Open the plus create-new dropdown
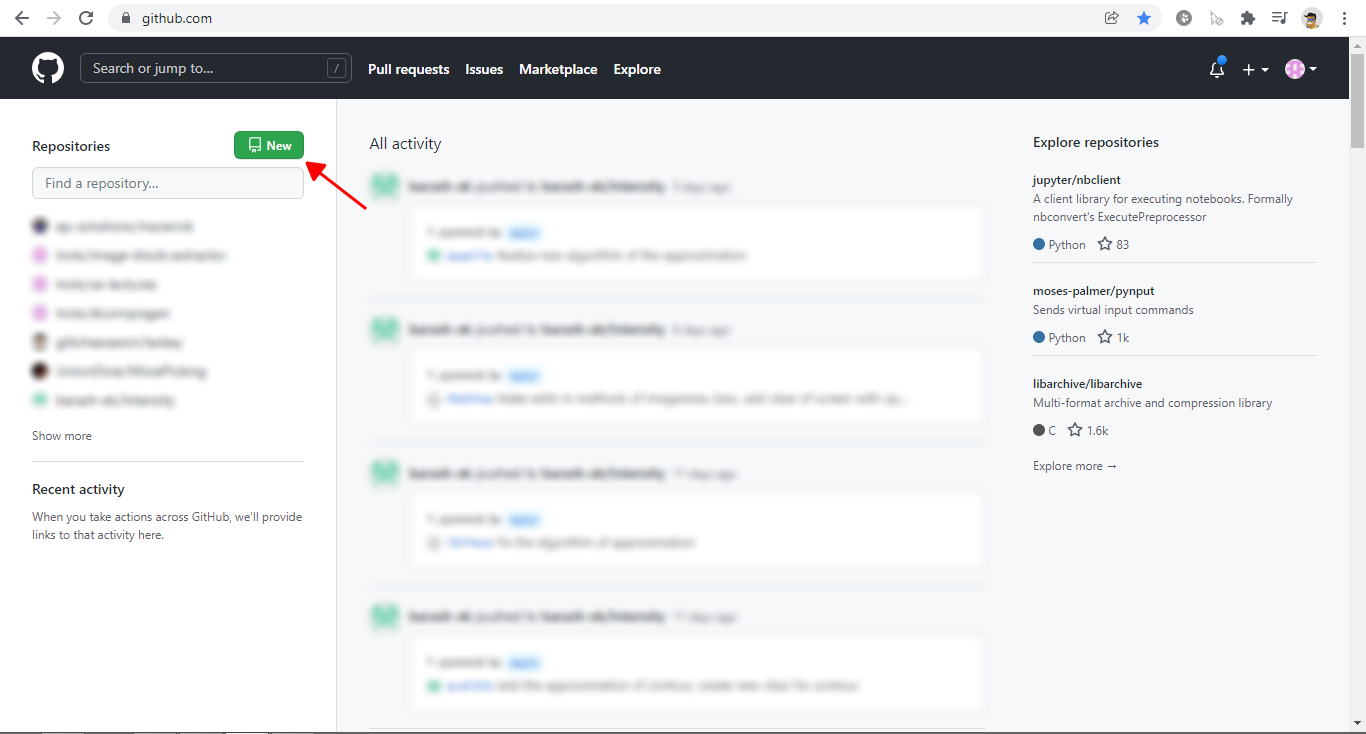This screenshot has width=1366, height=734. point(1255,69)
